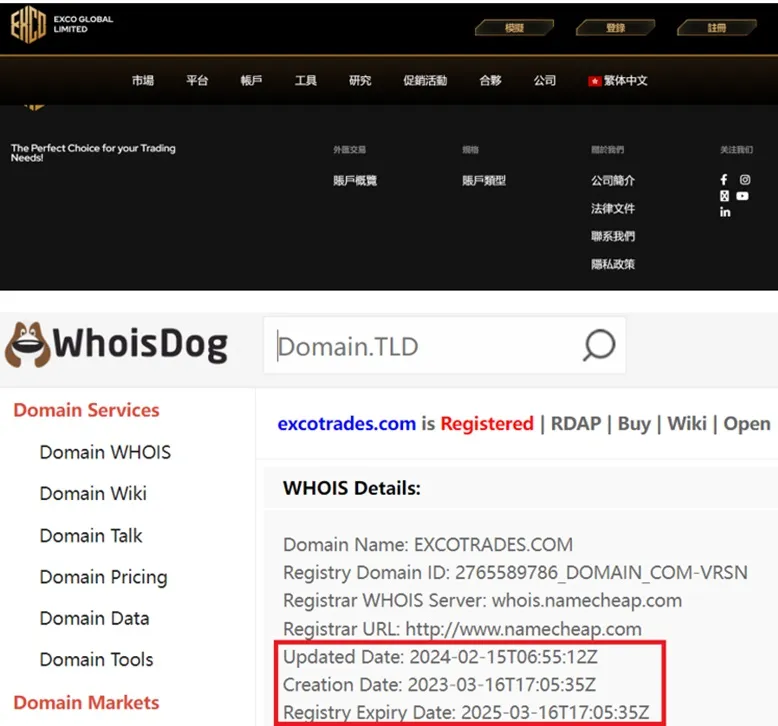Viewport: 778px width, 726px height.
Task: Open the 隱私政策 footer link
Action: pyautogui.click(x=613, y=264)
